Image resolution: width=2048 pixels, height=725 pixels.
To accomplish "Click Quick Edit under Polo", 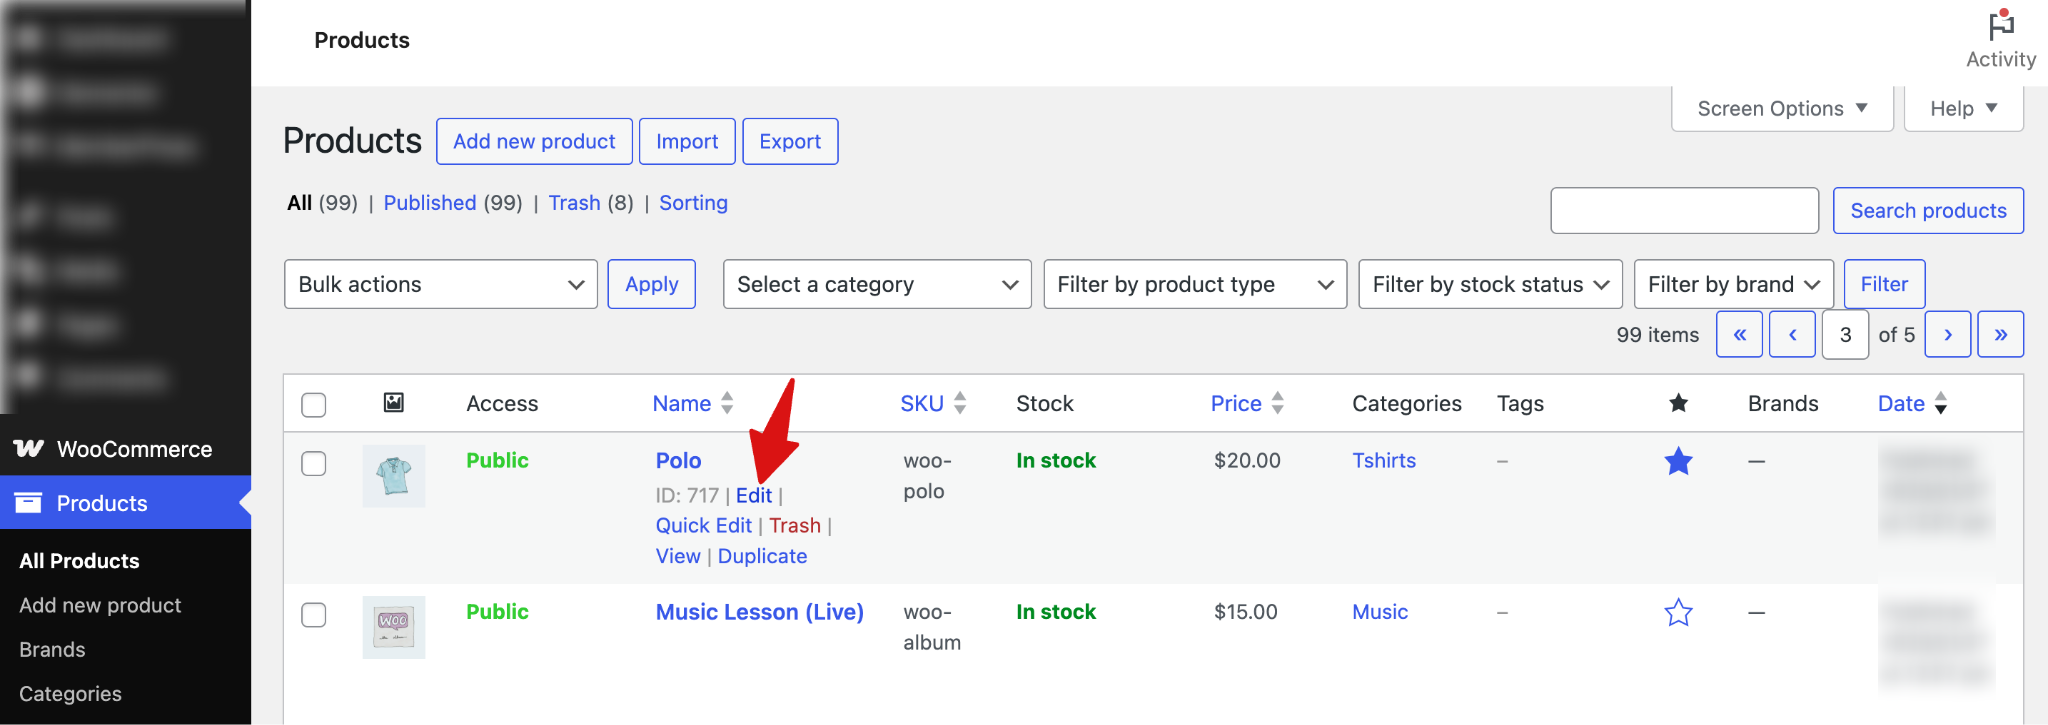I will tap(704, 525).
